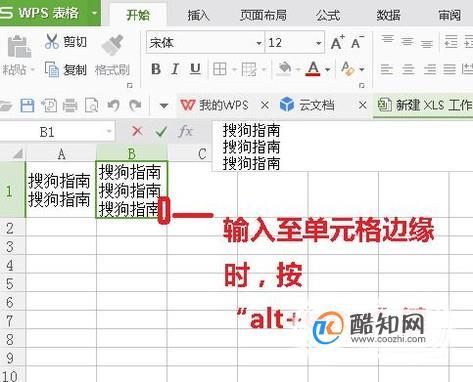Switch to the 开始 ribbon tab

coord(138,15)
